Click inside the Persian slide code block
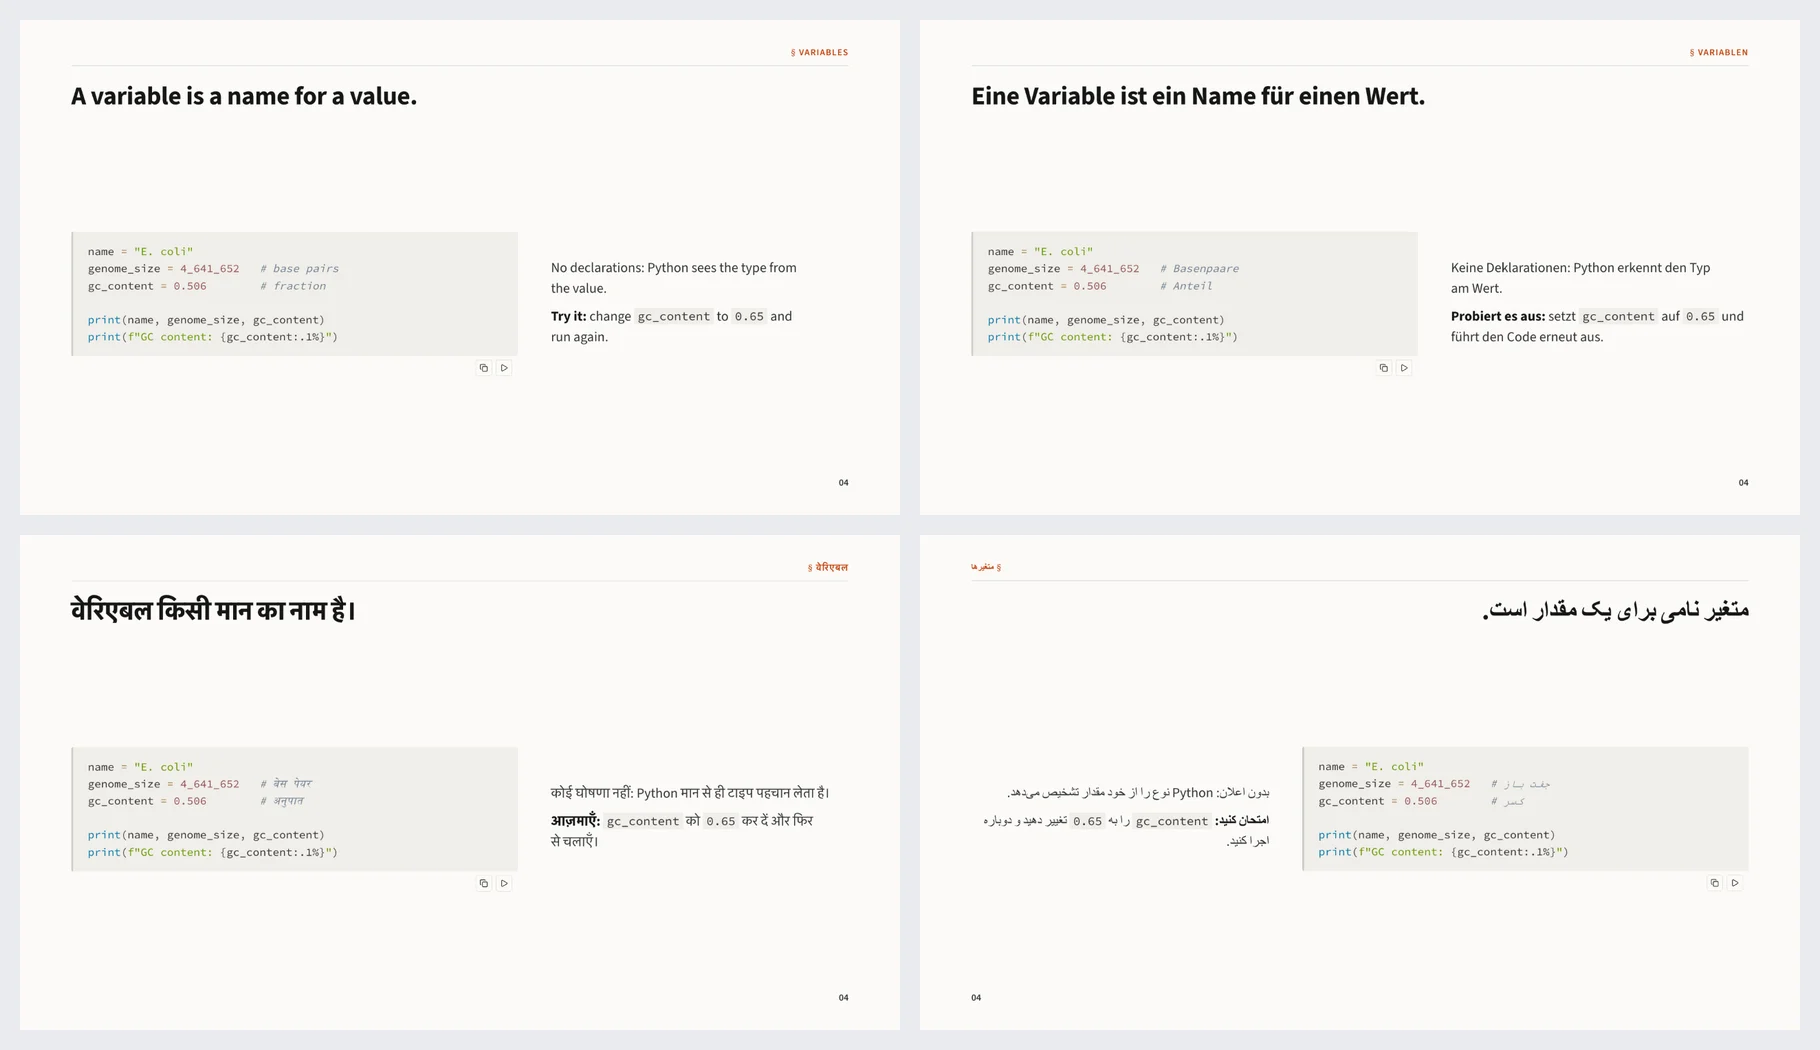The width and height of the screenshot is (1820, 1050). coord(1525,809)
